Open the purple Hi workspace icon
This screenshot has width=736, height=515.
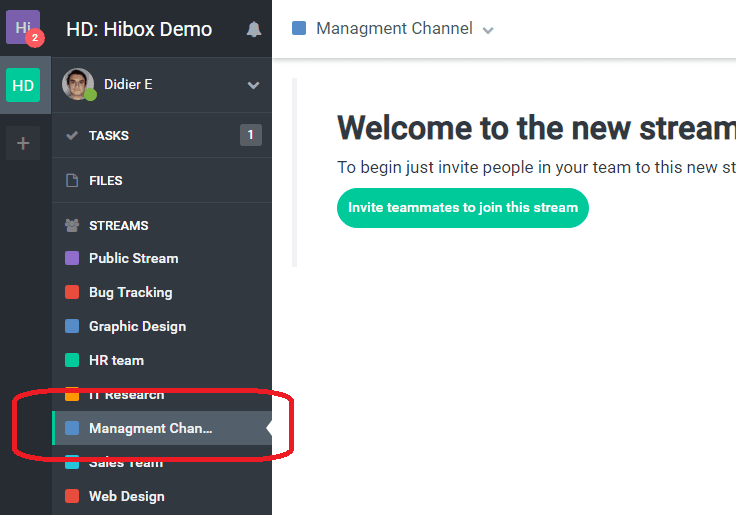(x=23, y=27)
